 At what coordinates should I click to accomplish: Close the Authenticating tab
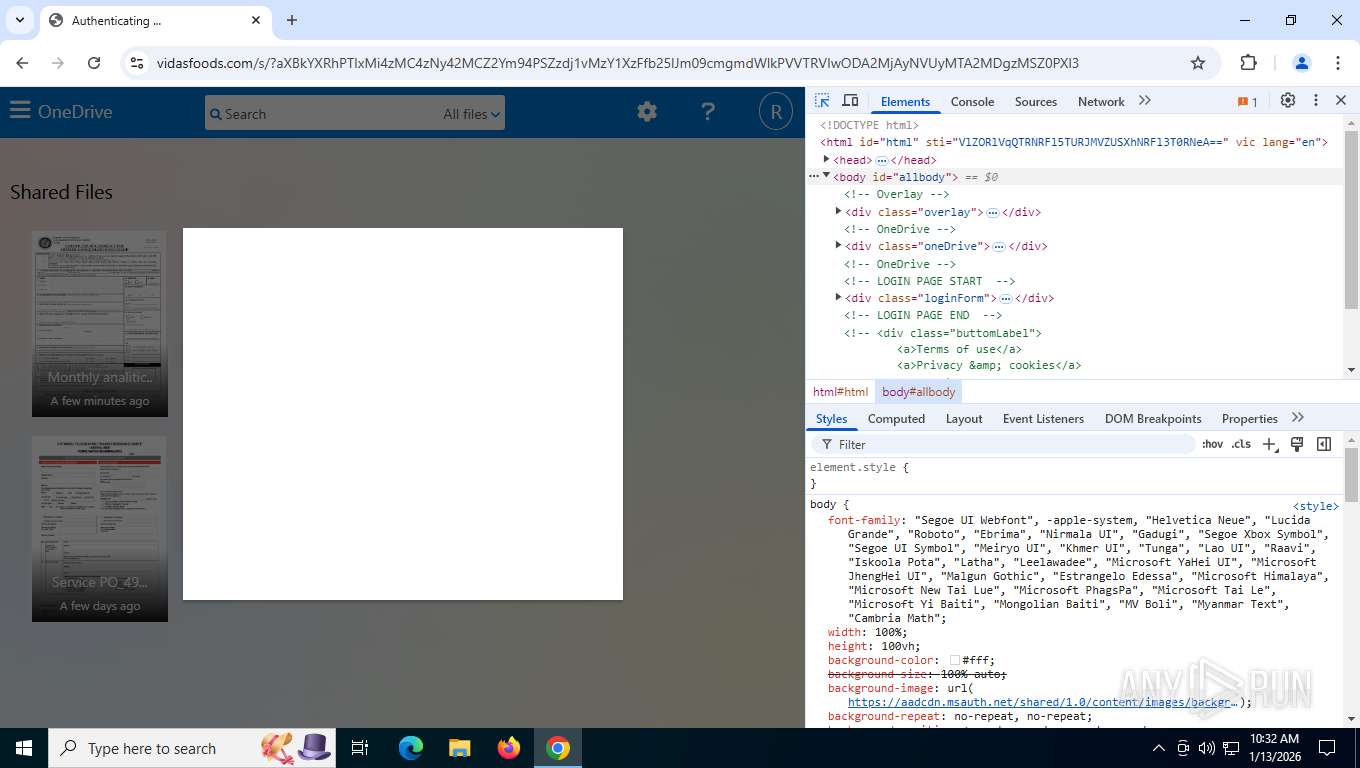[x=256, y=20]
